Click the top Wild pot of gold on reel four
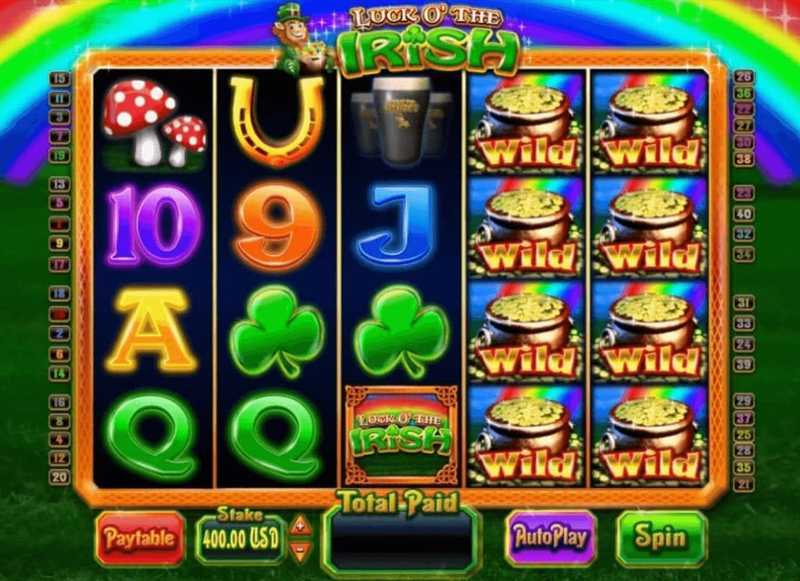 pyautogui.click(x=526, y=122)
